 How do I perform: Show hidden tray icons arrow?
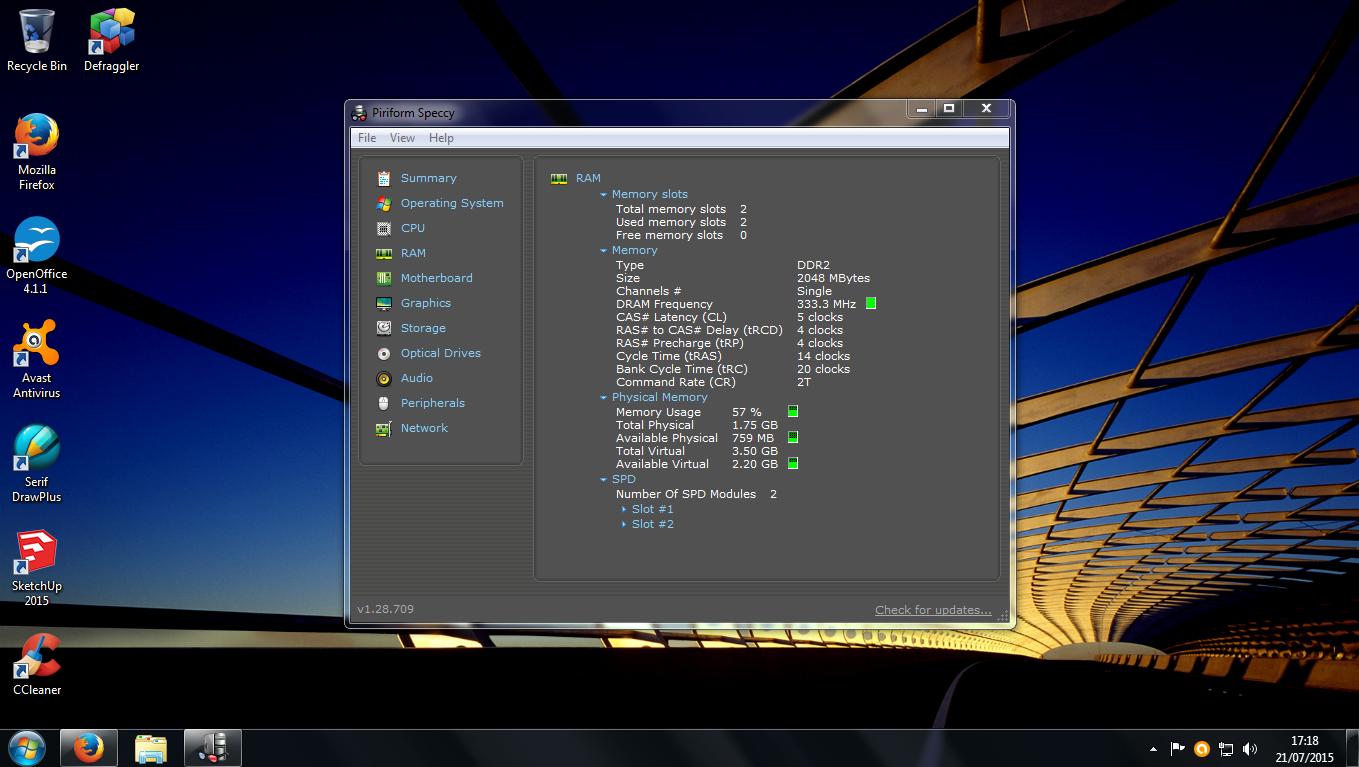click(1153, 748)
